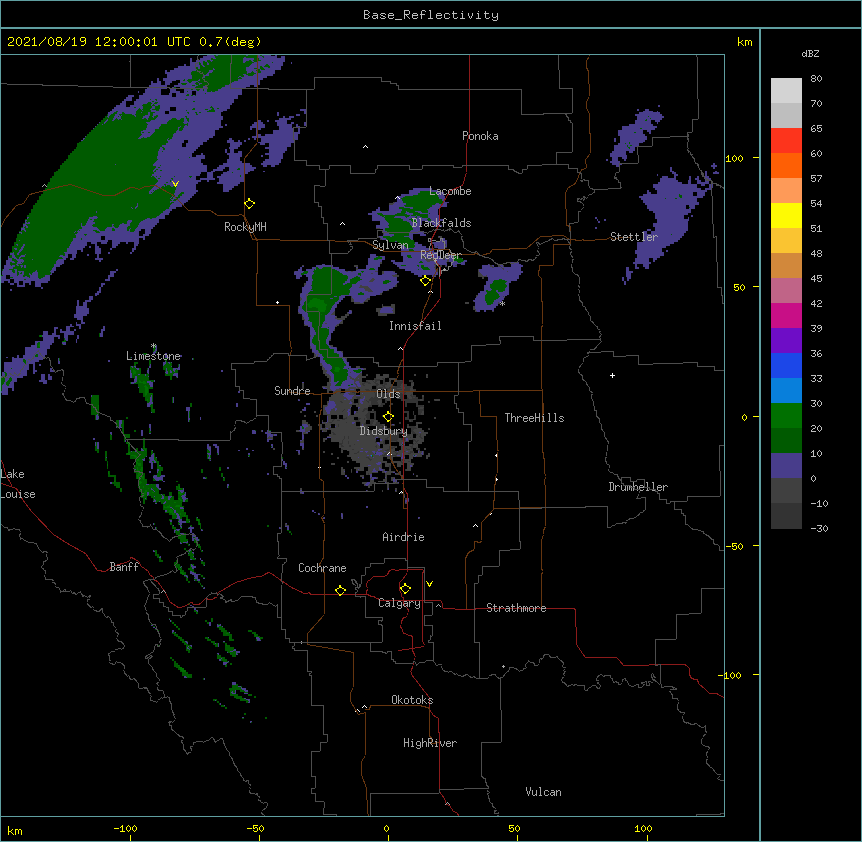Click the Limestone label
The image size is (862, 842).
click(x=153, y=356)
